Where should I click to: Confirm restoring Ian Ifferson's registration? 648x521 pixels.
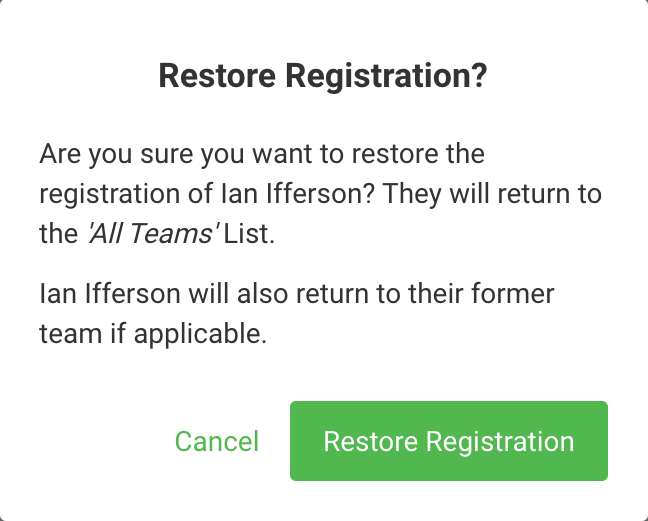(449, 441)
